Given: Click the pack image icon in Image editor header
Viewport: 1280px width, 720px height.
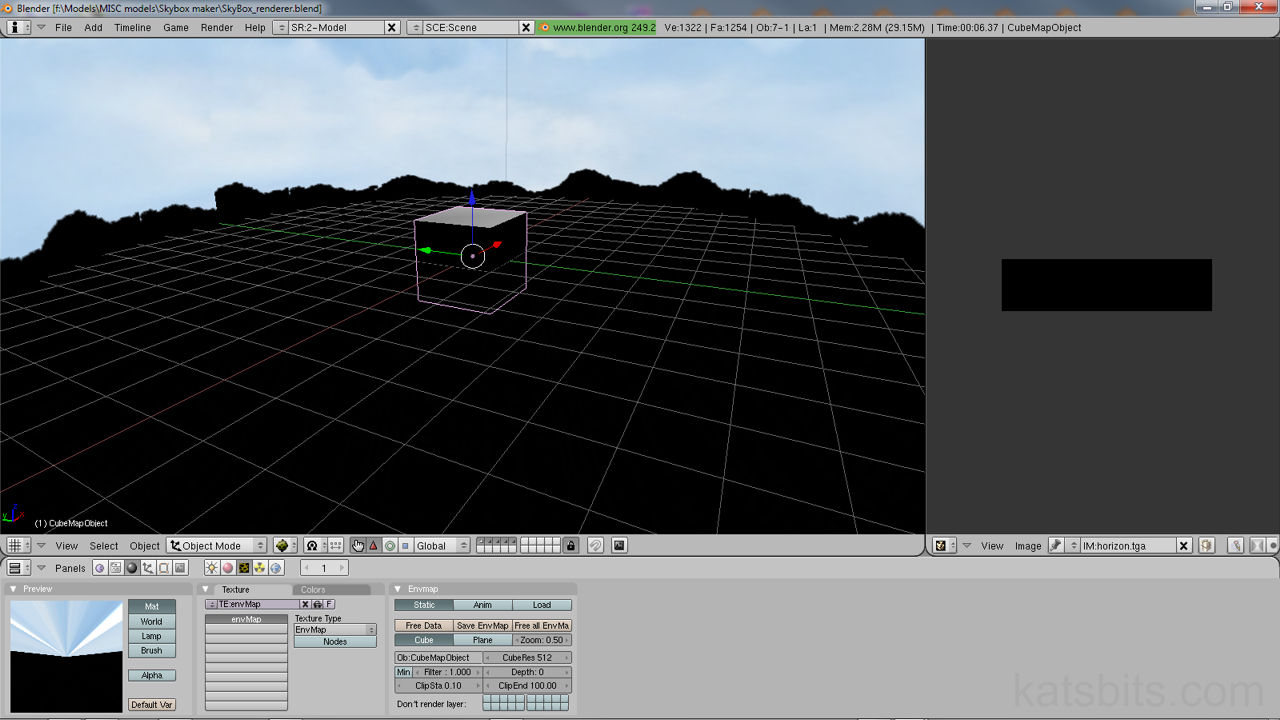Looking at the screenshot, I should coord(1206,545).
